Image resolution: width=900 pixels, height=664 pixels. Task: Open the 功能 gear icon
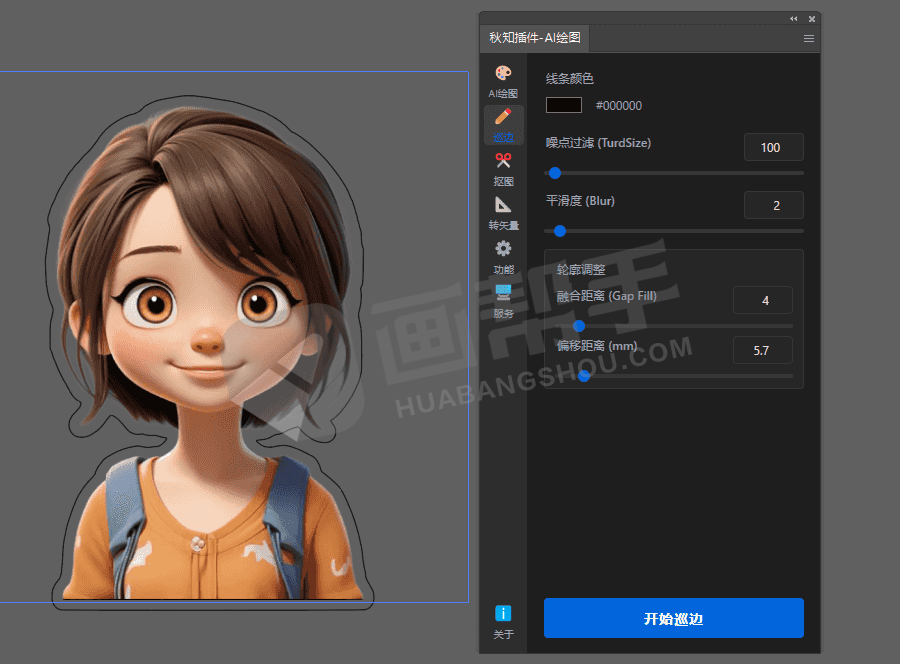[x=503, y=256]
